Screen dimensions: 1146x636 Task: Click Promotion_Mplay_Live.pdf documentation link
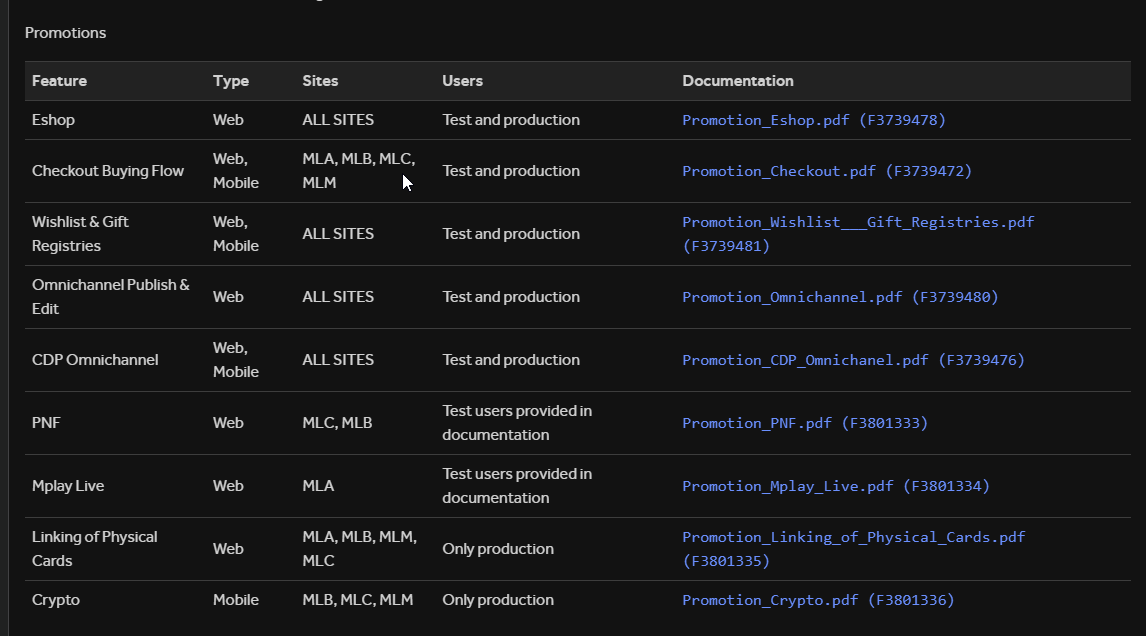[835, 486]
